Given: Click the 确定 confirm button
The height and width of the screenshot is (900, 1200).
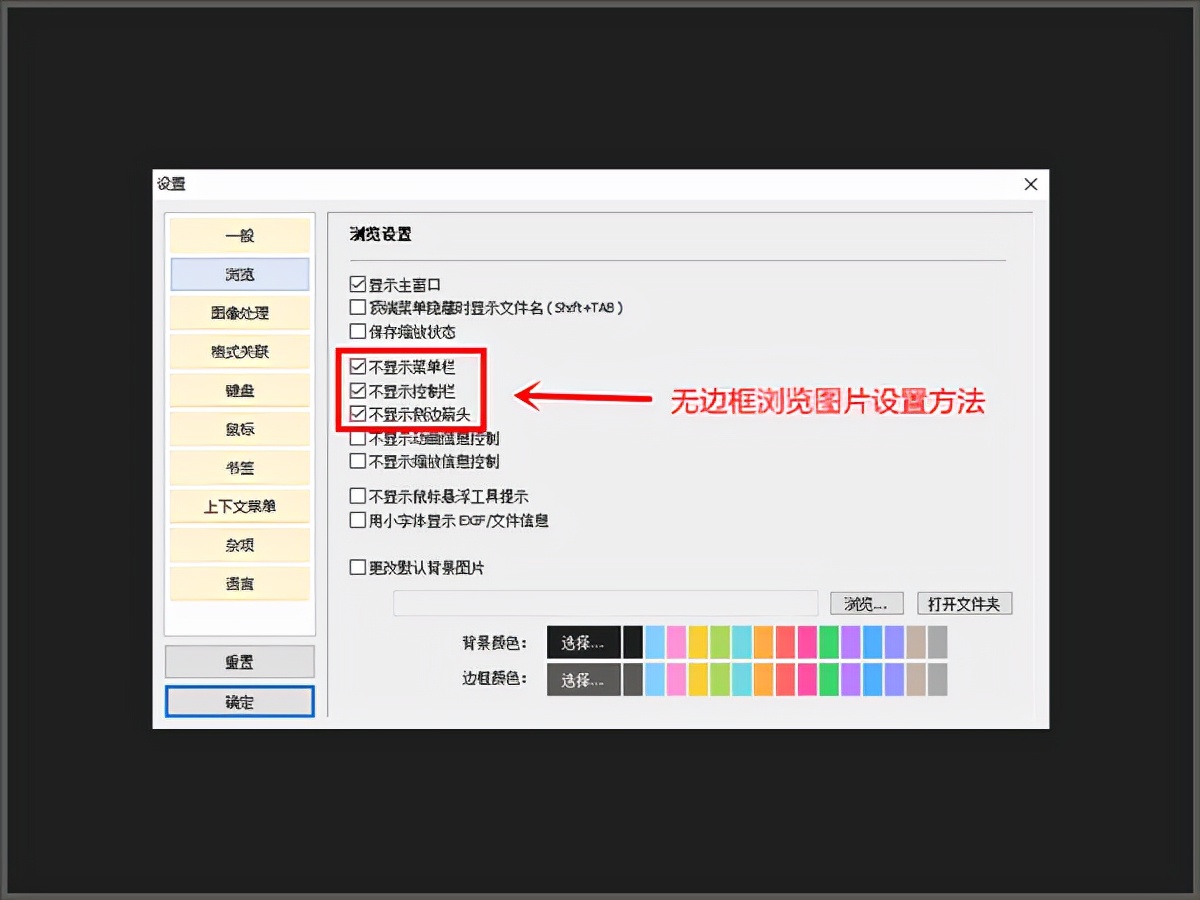Looking at the screenshot, I should (x=239, y=701).
